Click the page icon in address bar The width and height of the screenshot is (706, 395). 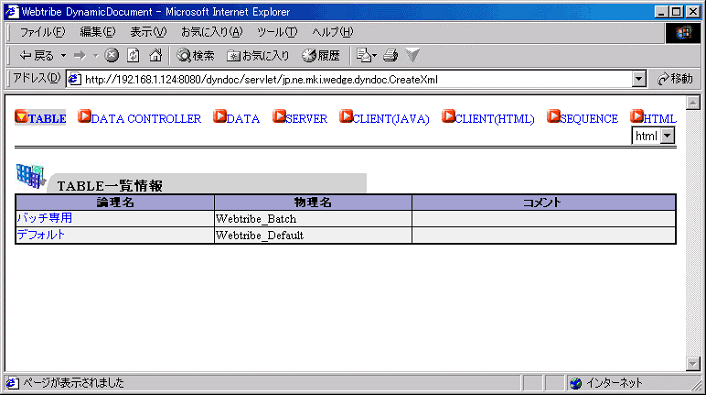[74, 79]
